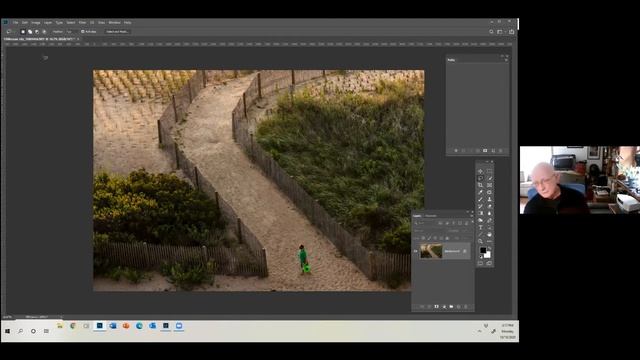Choose Add to selection mode button
640x360 pixels.
point(30,31)
